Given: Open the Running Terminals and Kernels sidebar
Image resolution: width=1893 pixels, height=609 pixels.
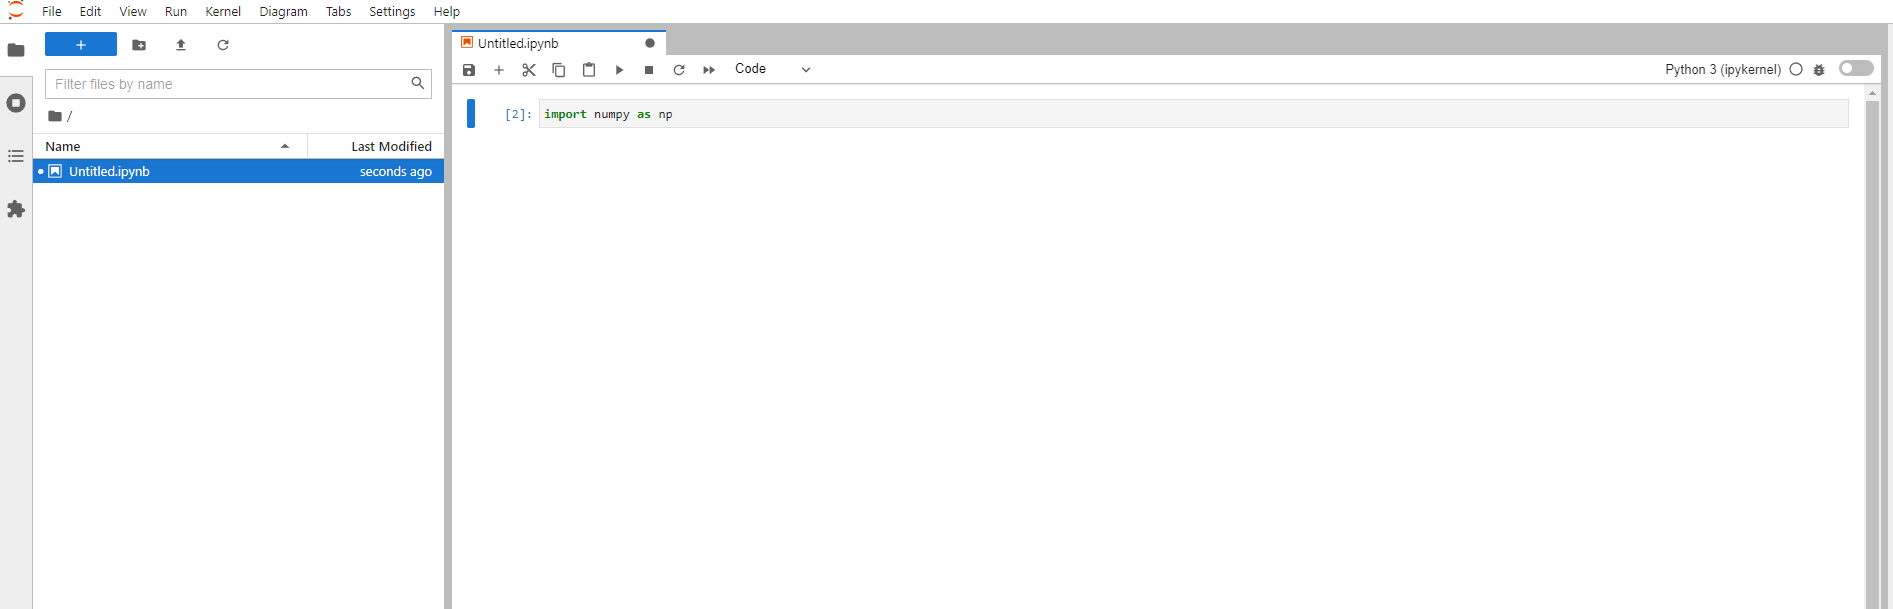Looking at the screenshot, I should (16, 103).
